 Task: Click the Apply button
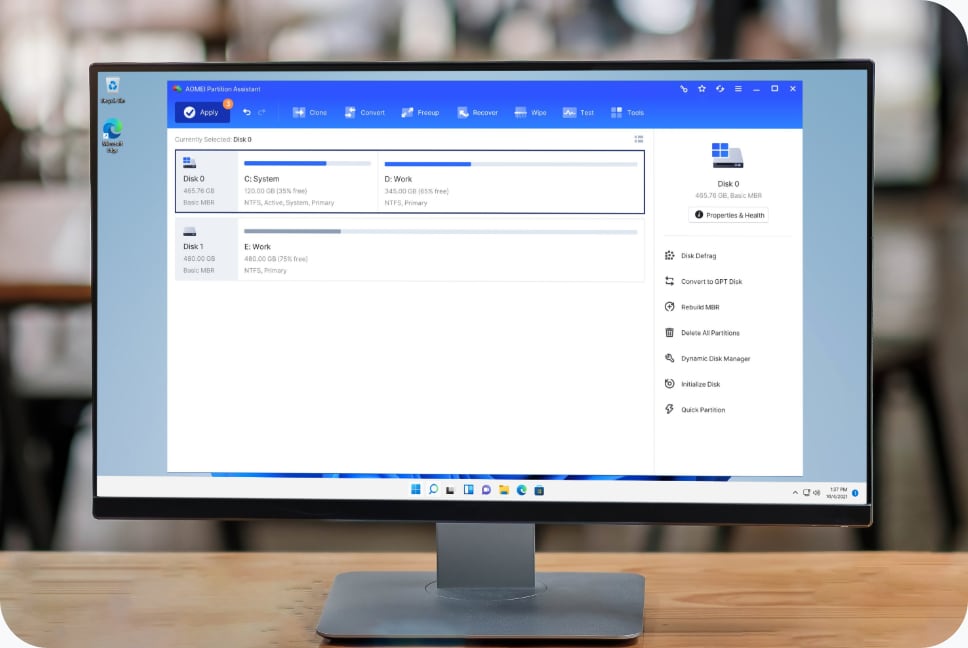(x=202, y=112)
